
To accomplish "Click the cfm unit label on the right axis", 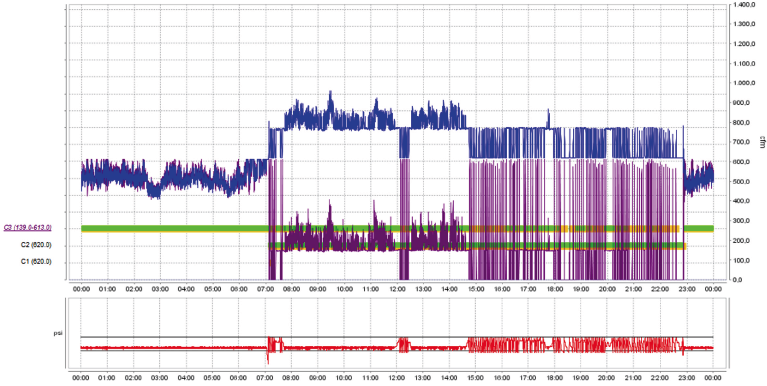I will coord(762,142).
